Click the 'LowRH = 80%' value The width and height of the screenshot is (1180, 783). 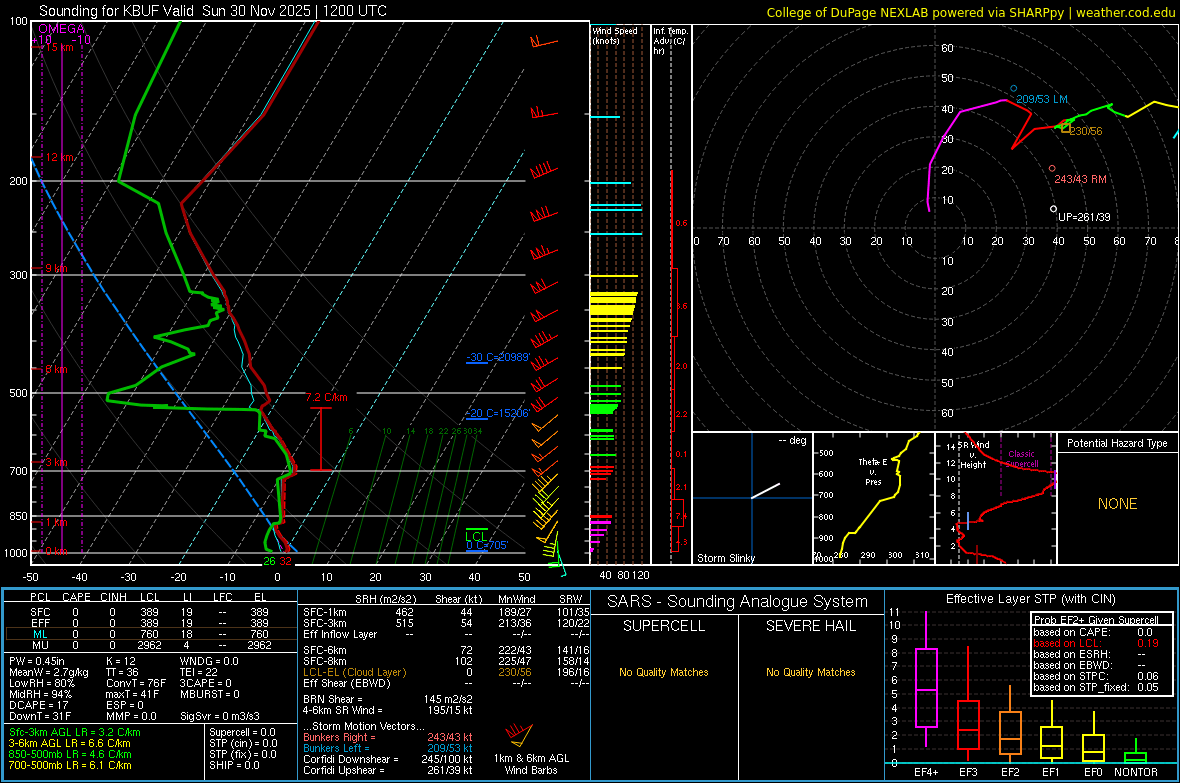(x=41, y=683)
